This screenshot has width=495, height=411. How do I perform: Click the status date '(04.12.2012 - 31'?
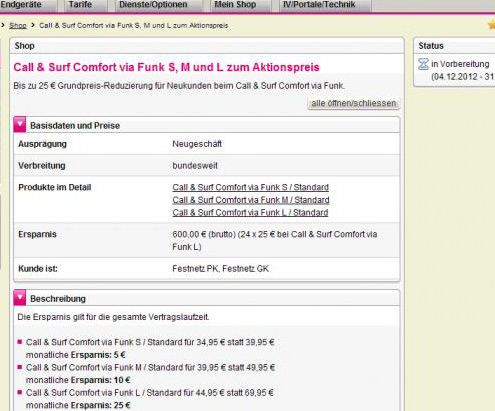click(x=463, y=77)
